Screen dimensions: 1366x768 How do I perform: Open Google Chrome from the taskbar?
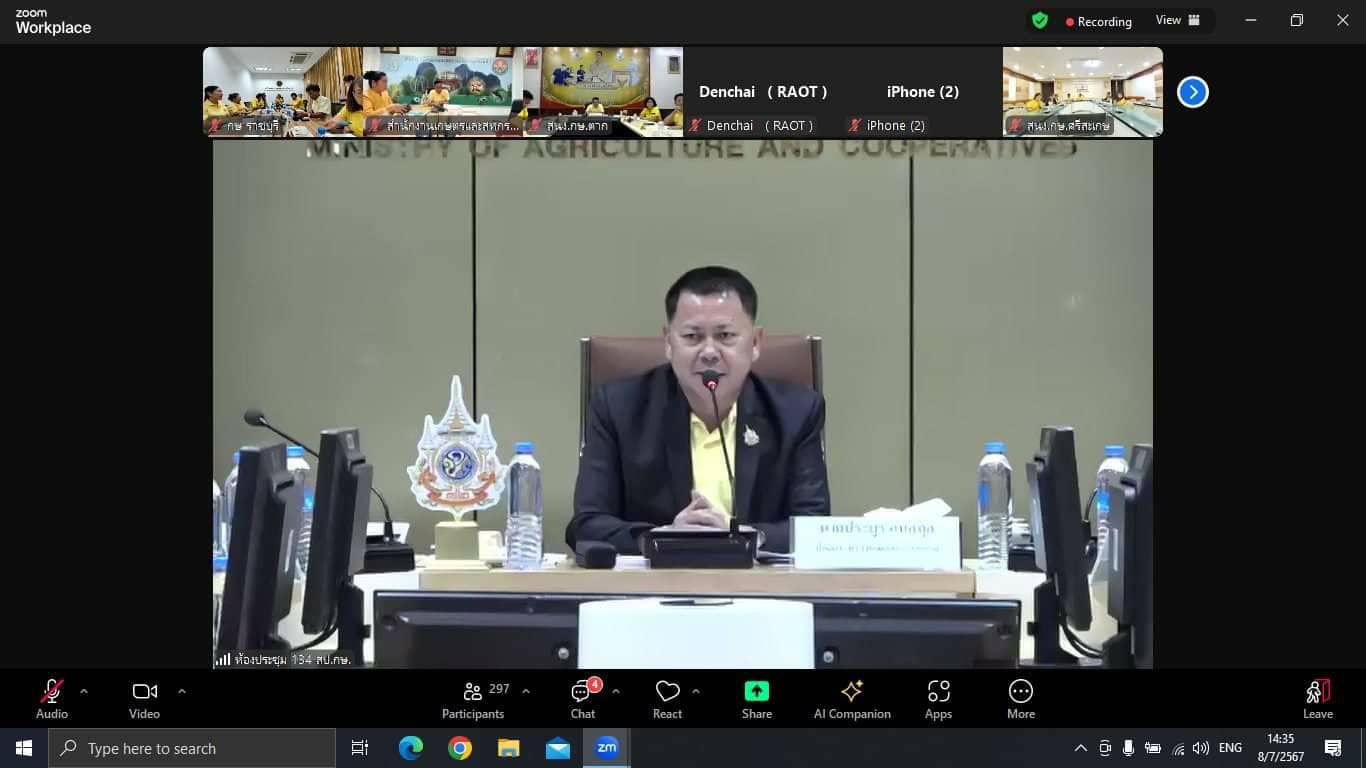point(460,748)
